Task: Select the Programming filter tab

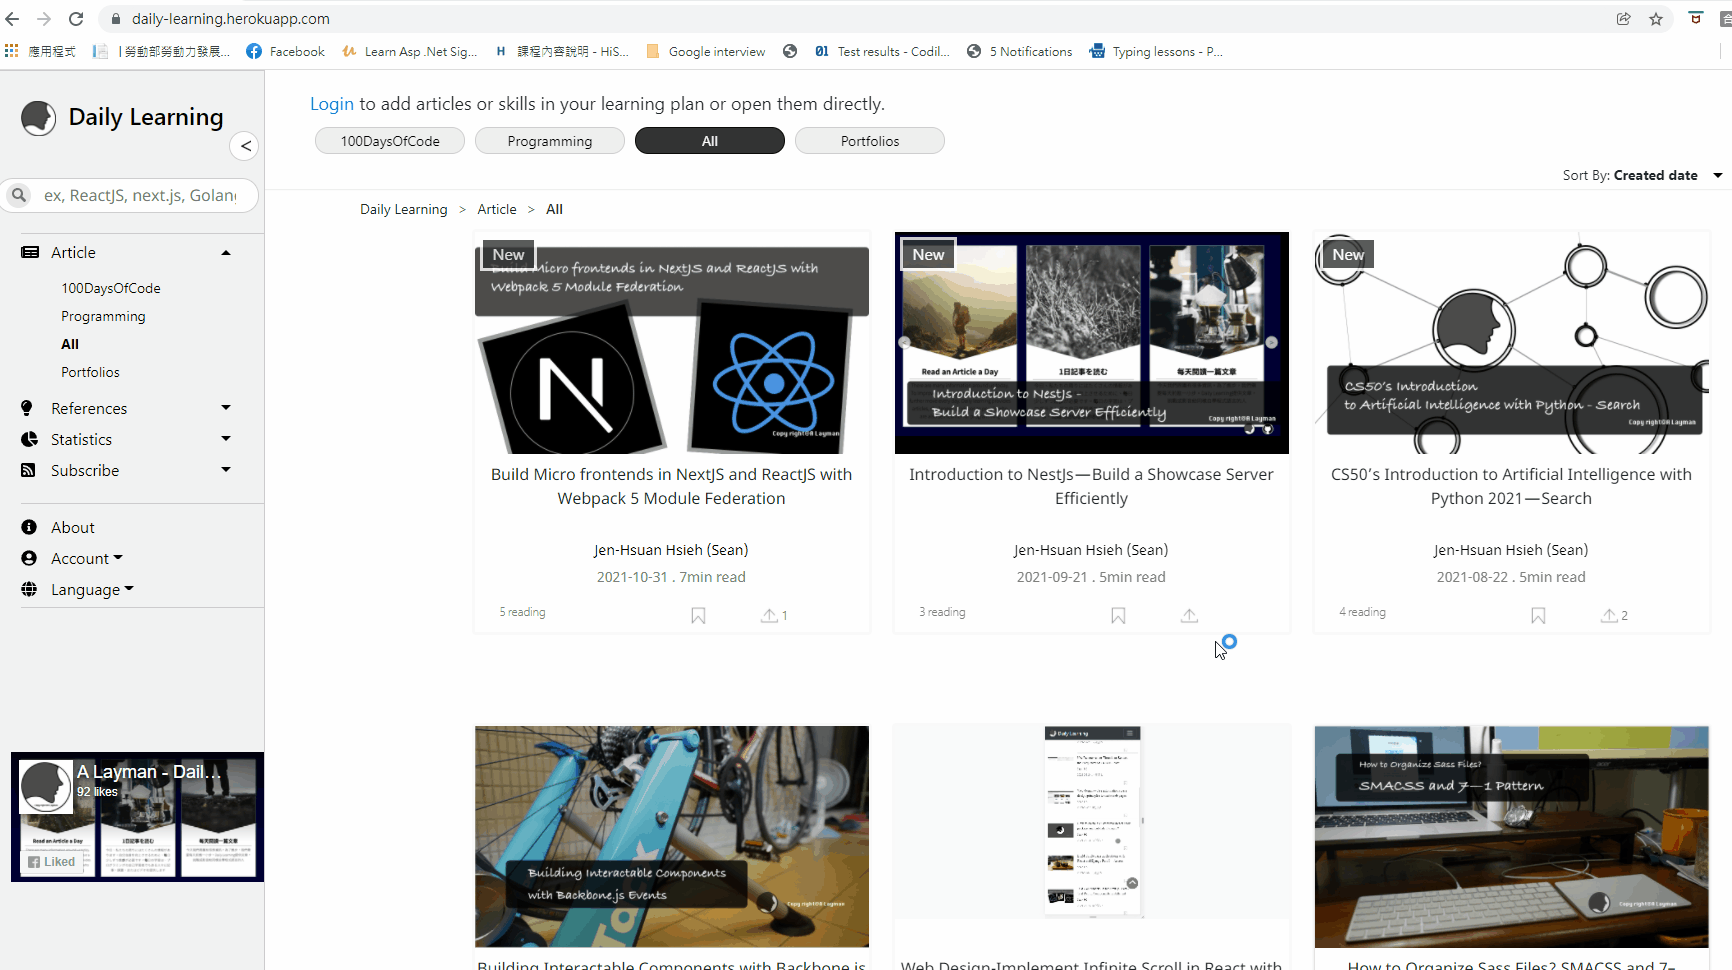Action: coord(550,141)
